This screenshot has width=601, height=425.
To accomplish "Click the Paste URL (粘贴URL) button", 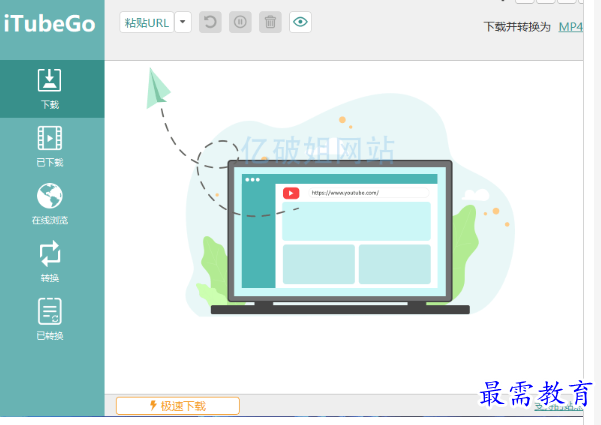I will tap(147, 22).
